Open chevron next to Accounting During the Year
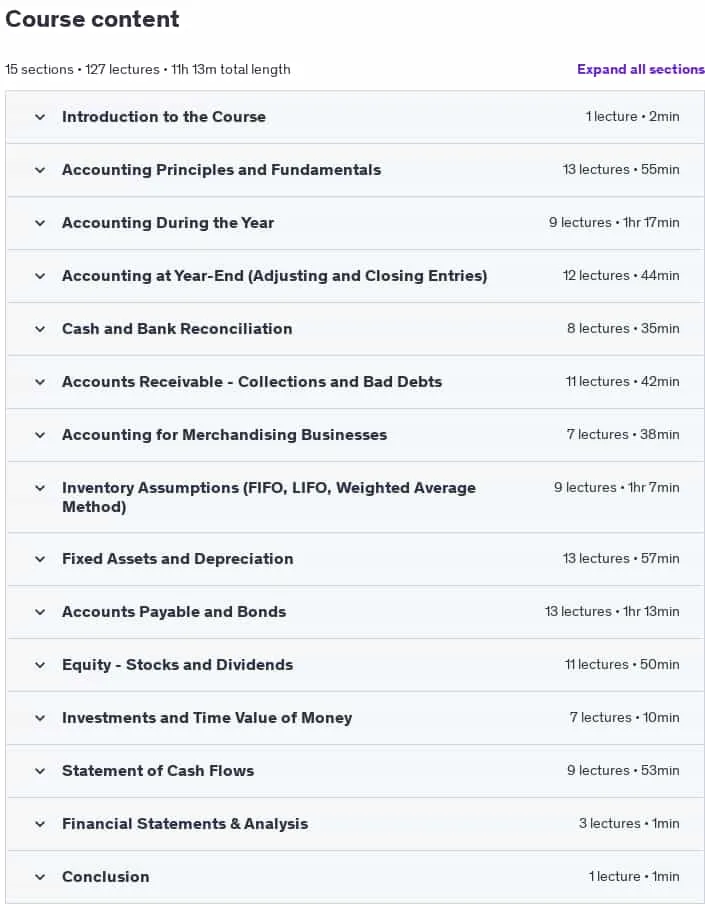 pos(40,223)
